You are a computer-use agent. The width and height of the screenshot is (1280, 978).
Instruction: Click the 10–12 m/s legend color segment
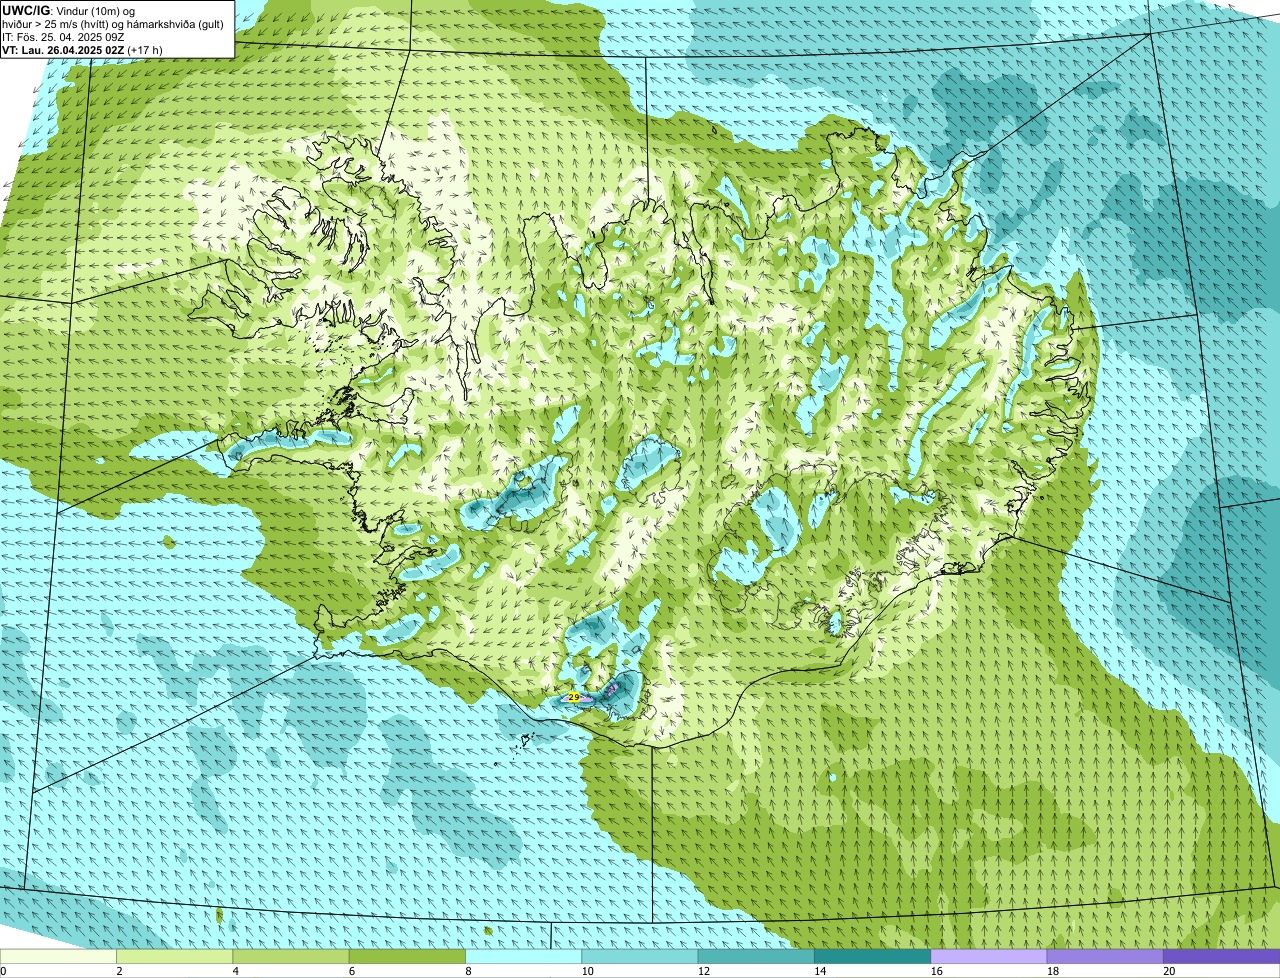(x=640, y=957)
